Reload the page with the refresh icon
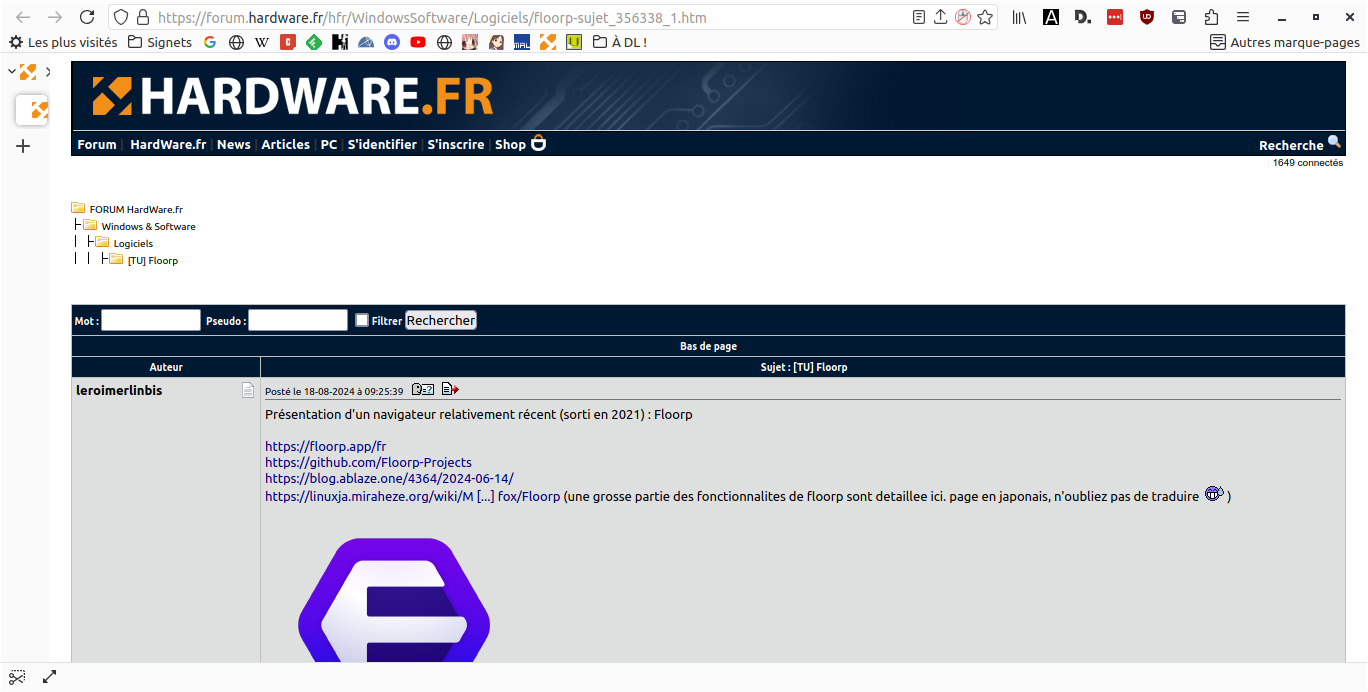 tap(87, 17)
